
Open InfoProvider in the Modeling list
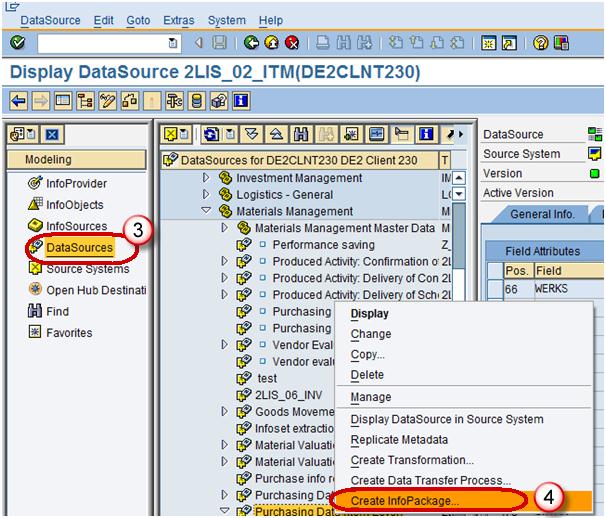(76, 183)
